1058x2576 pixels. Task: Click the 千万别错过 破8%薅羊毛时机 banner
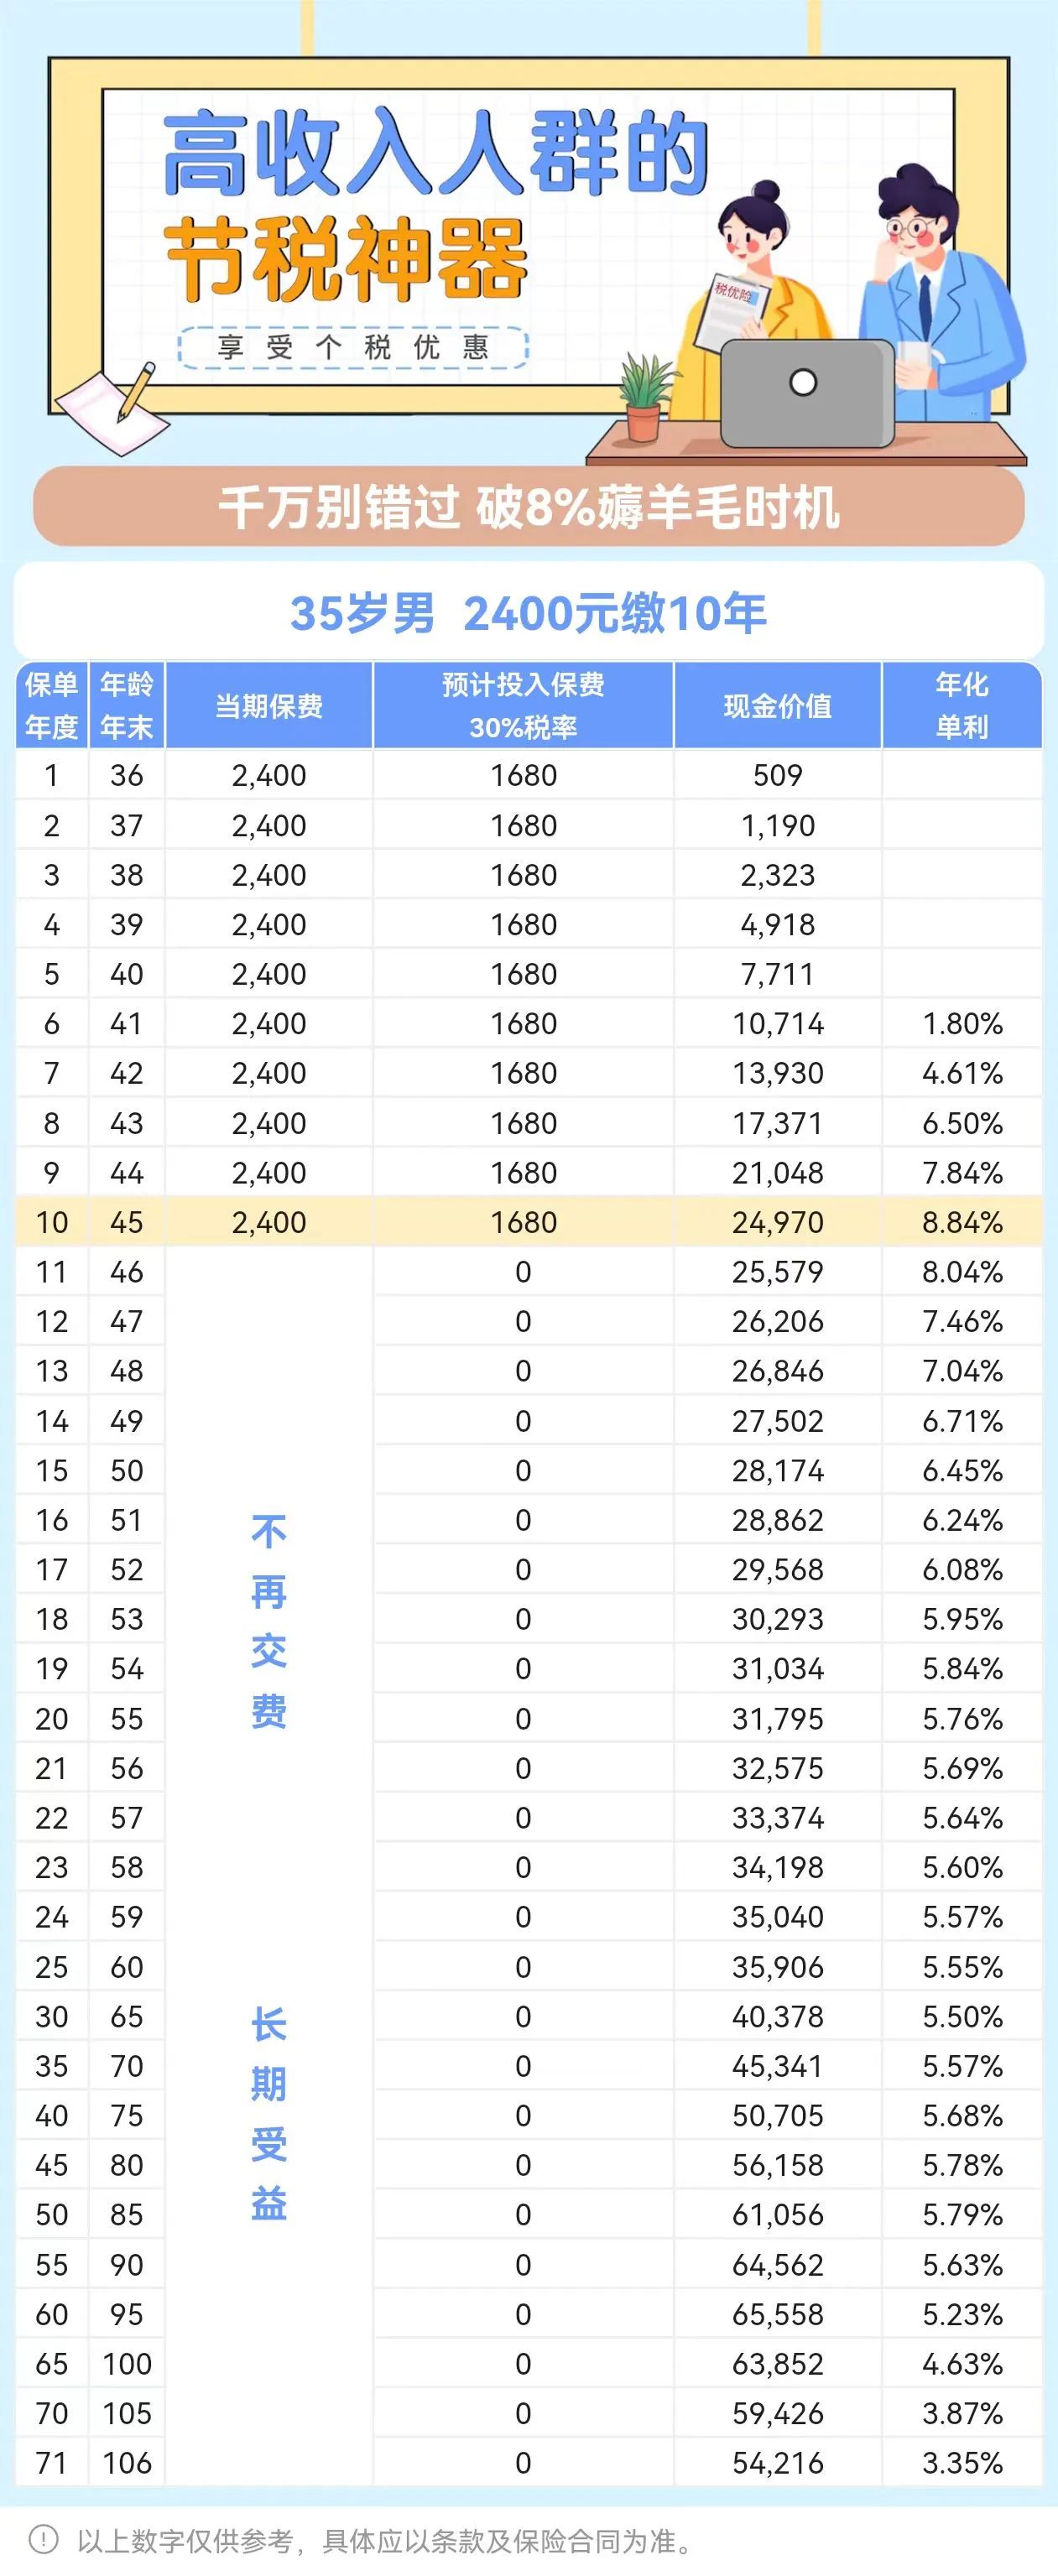point(529,507)
